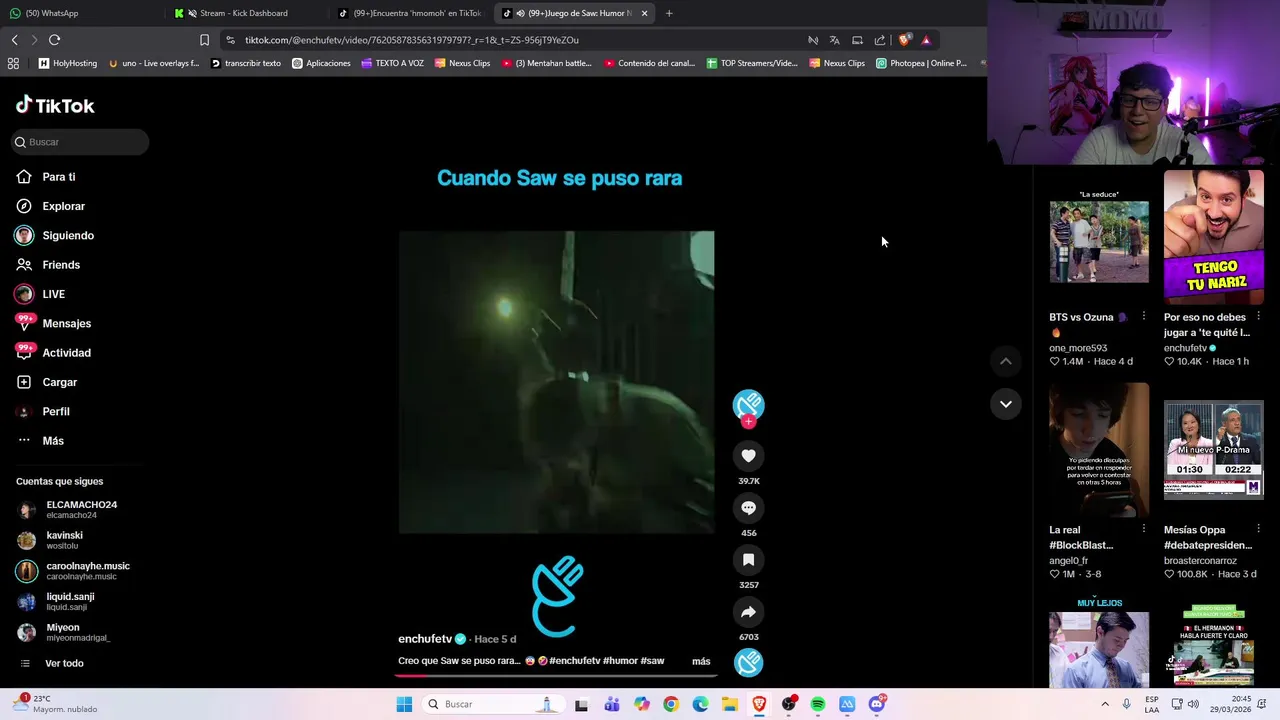Image resolution: width=1280 pixels, height=720 pixels.
Task: Open Photopea bookmark
Action: [x=921, y=63]
